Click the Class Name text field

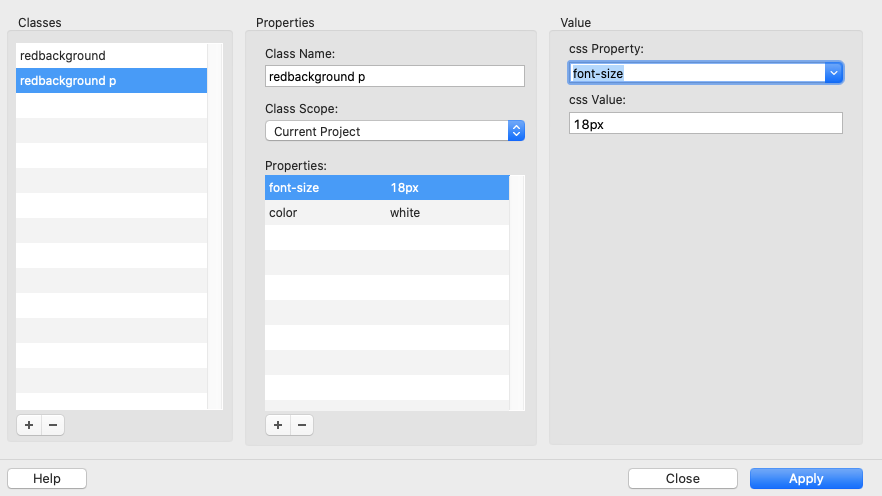click(x=394, y=77)
